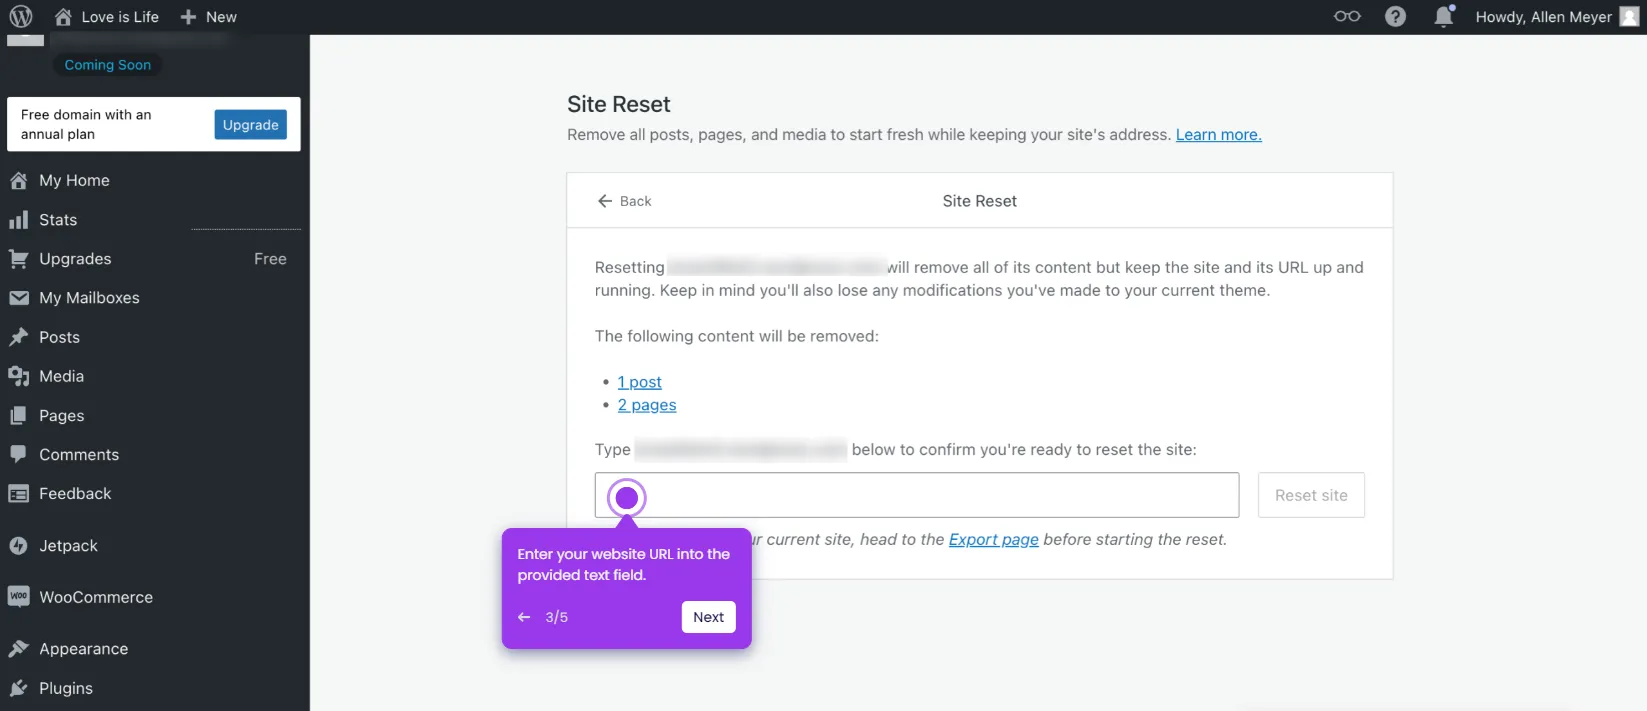
Task: Open the 1 post link
Action: click(639, 382)
